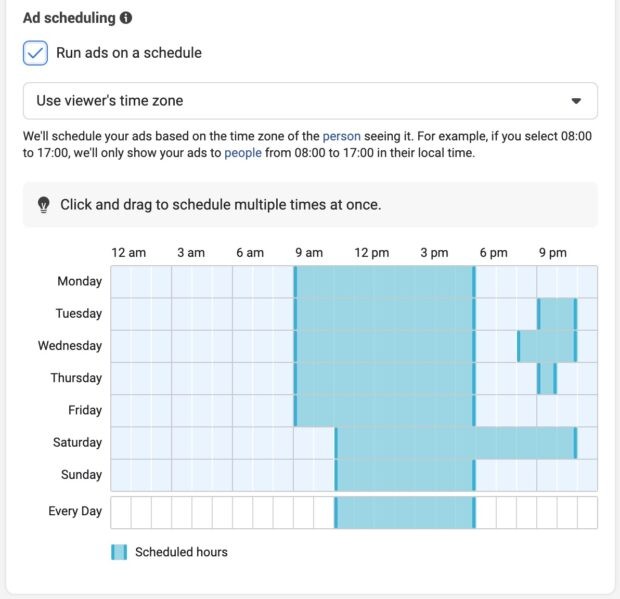This screenshot has width=620, height=599.
Task: Click the Scheduled hours legend swatch
Action: [x=119, y=552]
